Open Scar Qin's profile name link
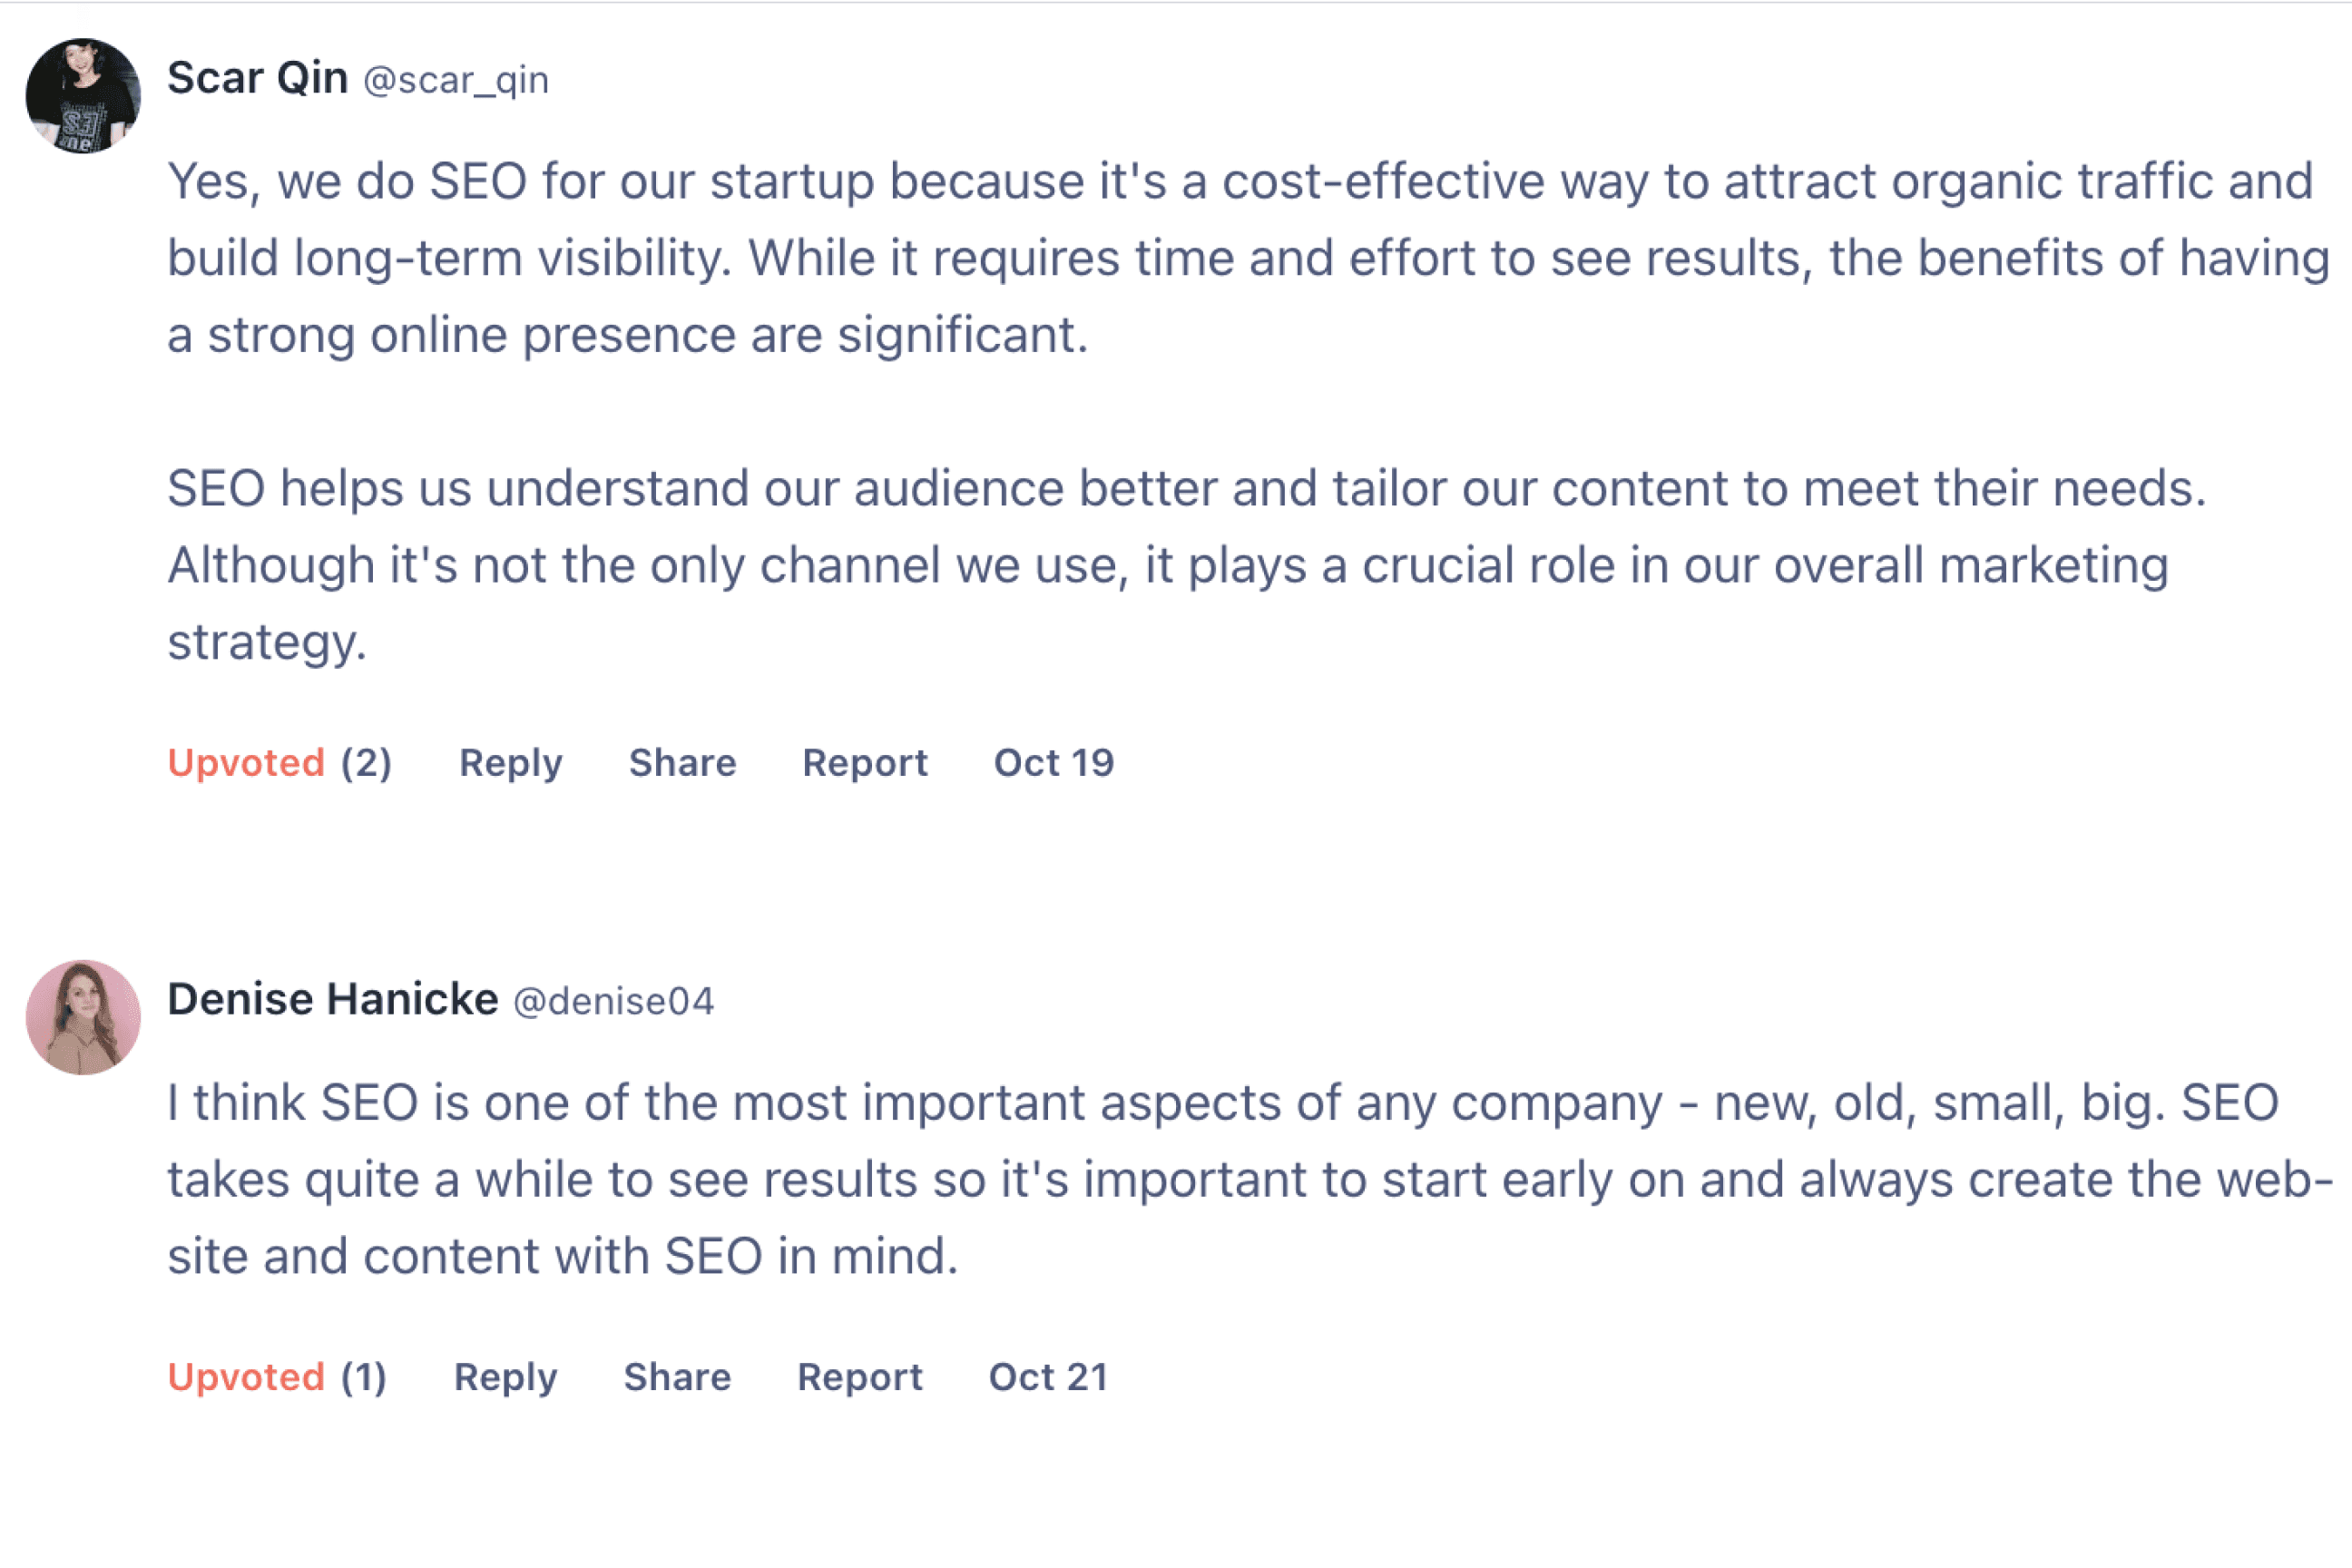Viewport: 2352px width, 1568px height. pyautogui.click(x=257, y=78)
